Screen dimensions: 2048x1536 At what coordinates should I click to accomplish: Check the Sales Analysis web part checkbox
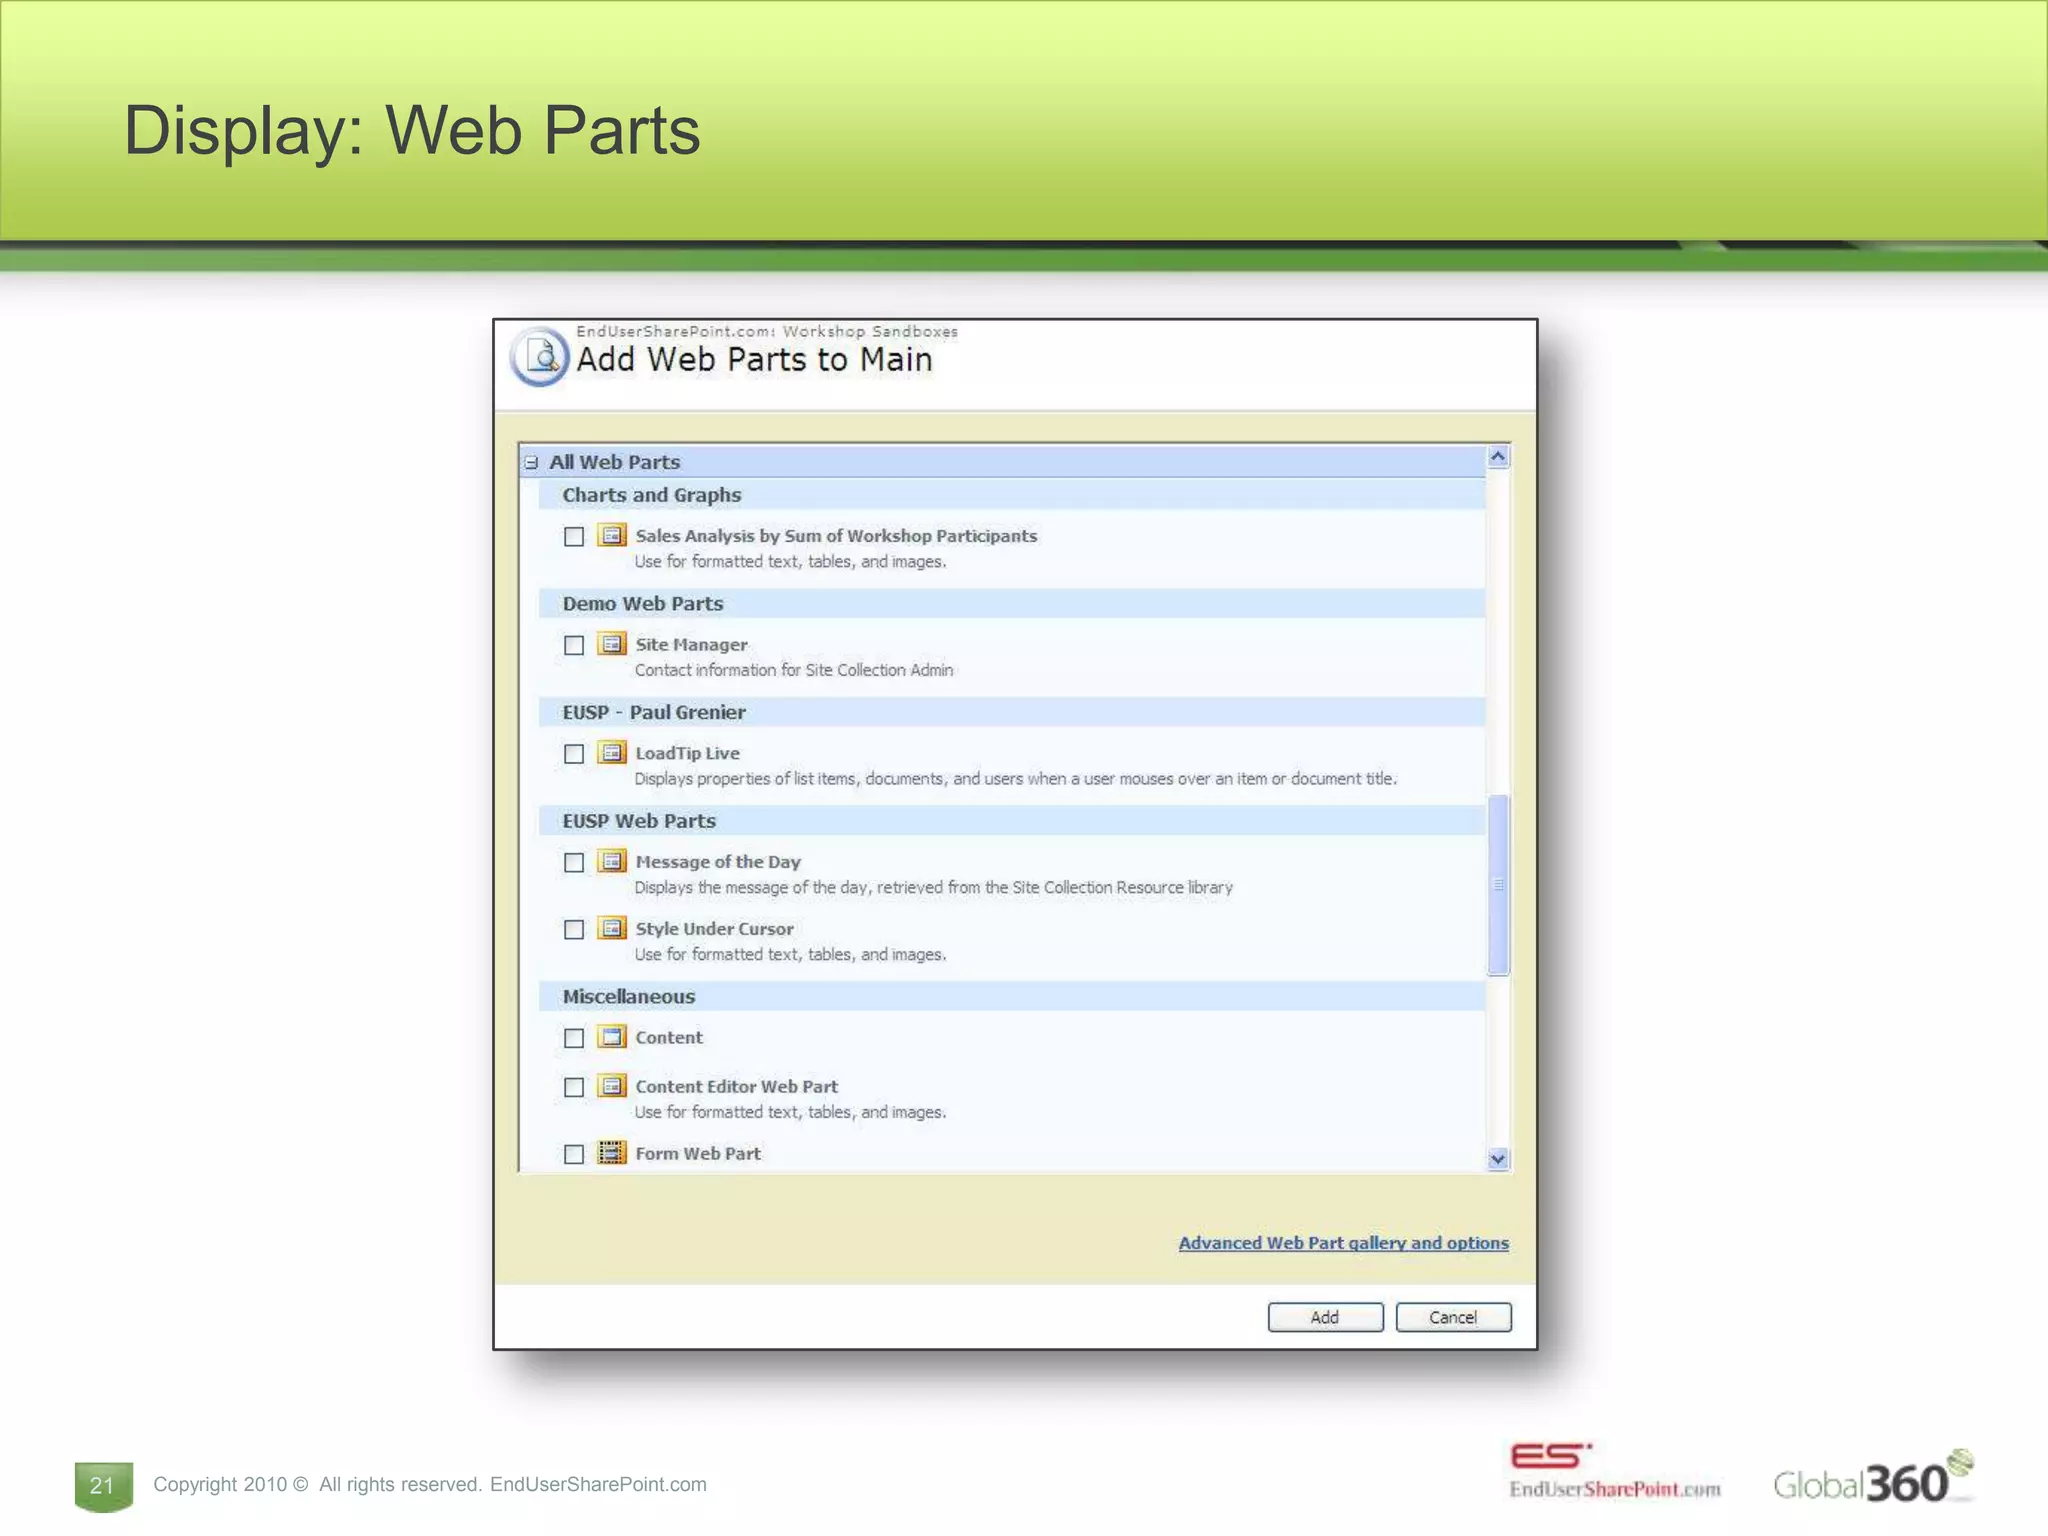[x=574, y=537]
